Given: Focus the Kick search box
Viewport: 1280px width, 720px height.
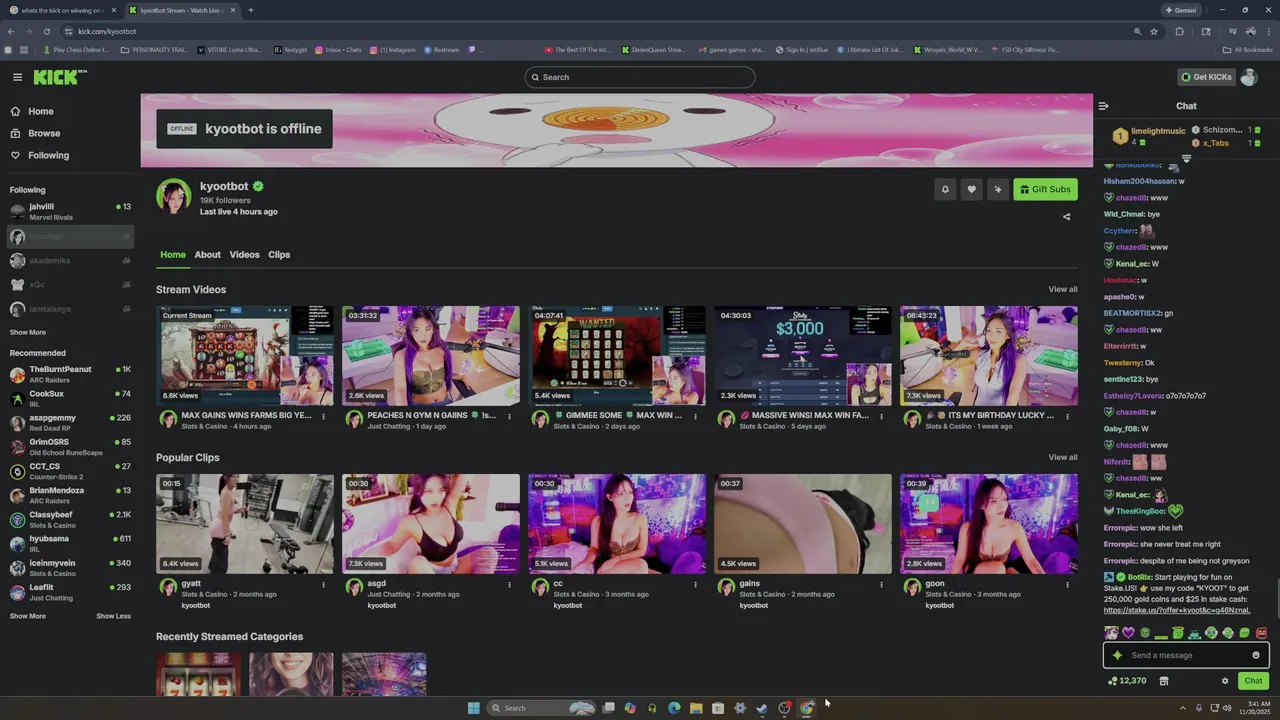Looking at the screenshot, I should [x=640, y=77].
